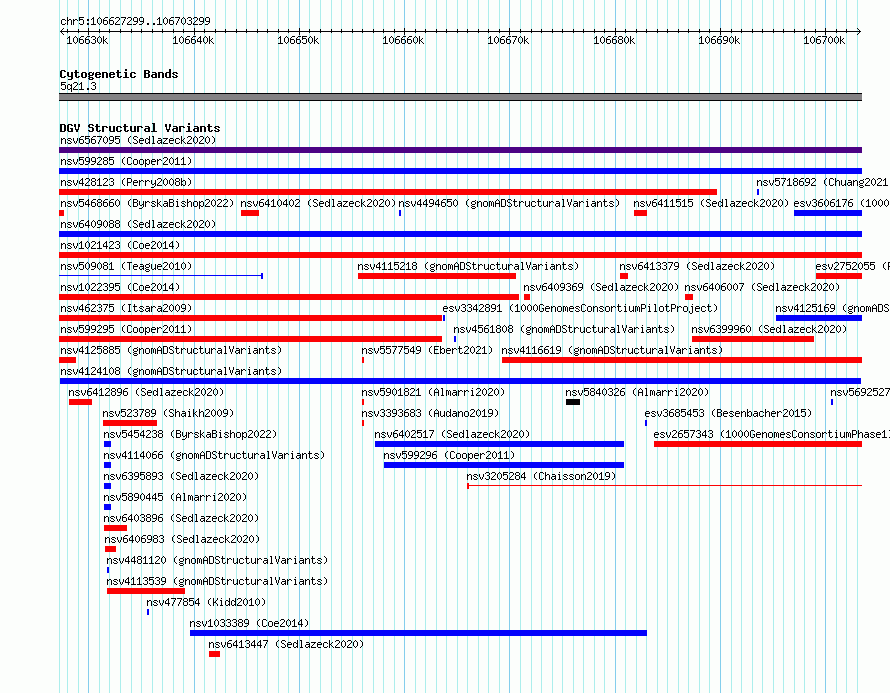Open the nsv4114066 variant label
Image resolution: width=890 pixels, height=693 pixels.
click(214, 455)
